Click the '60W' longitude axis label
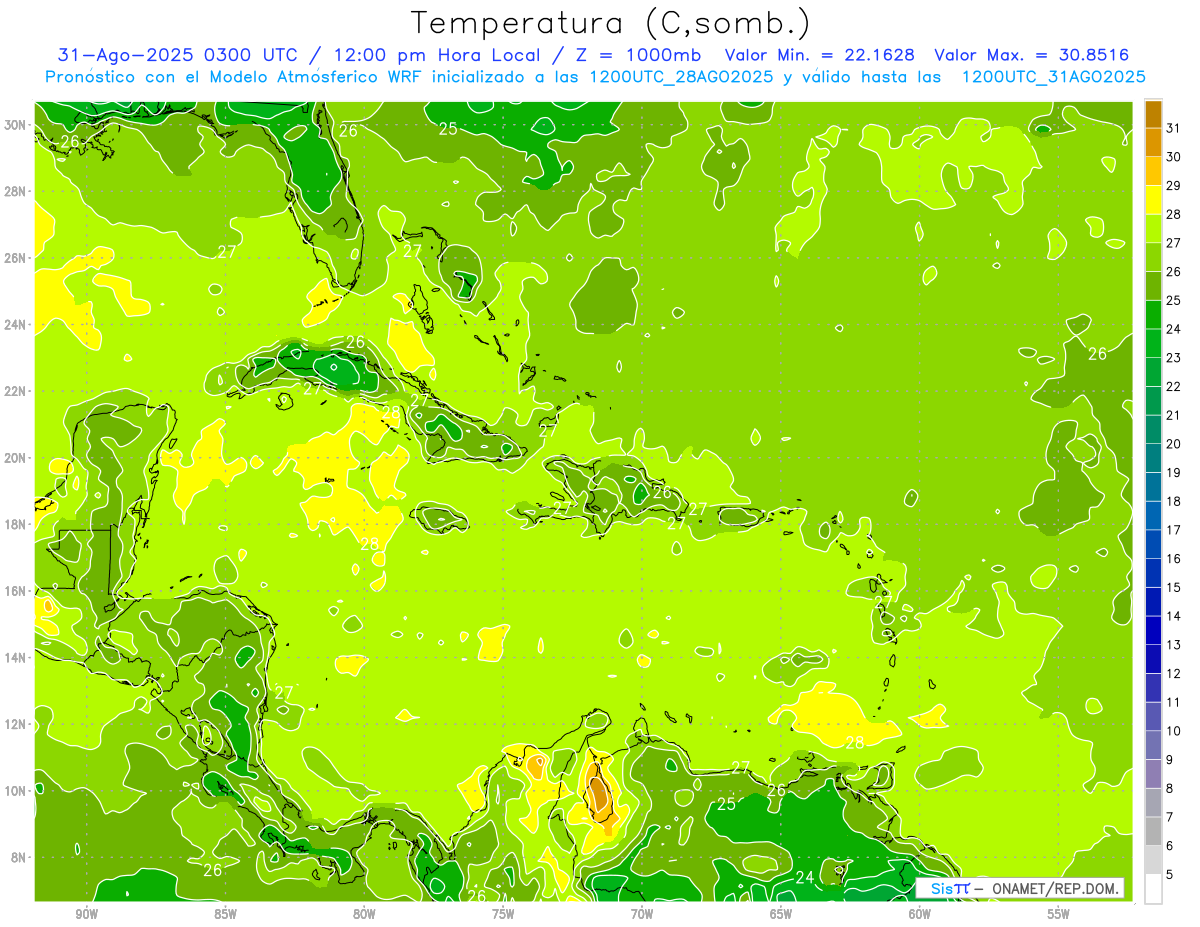This screenshot has height=927, width=1200. point(920,915)
